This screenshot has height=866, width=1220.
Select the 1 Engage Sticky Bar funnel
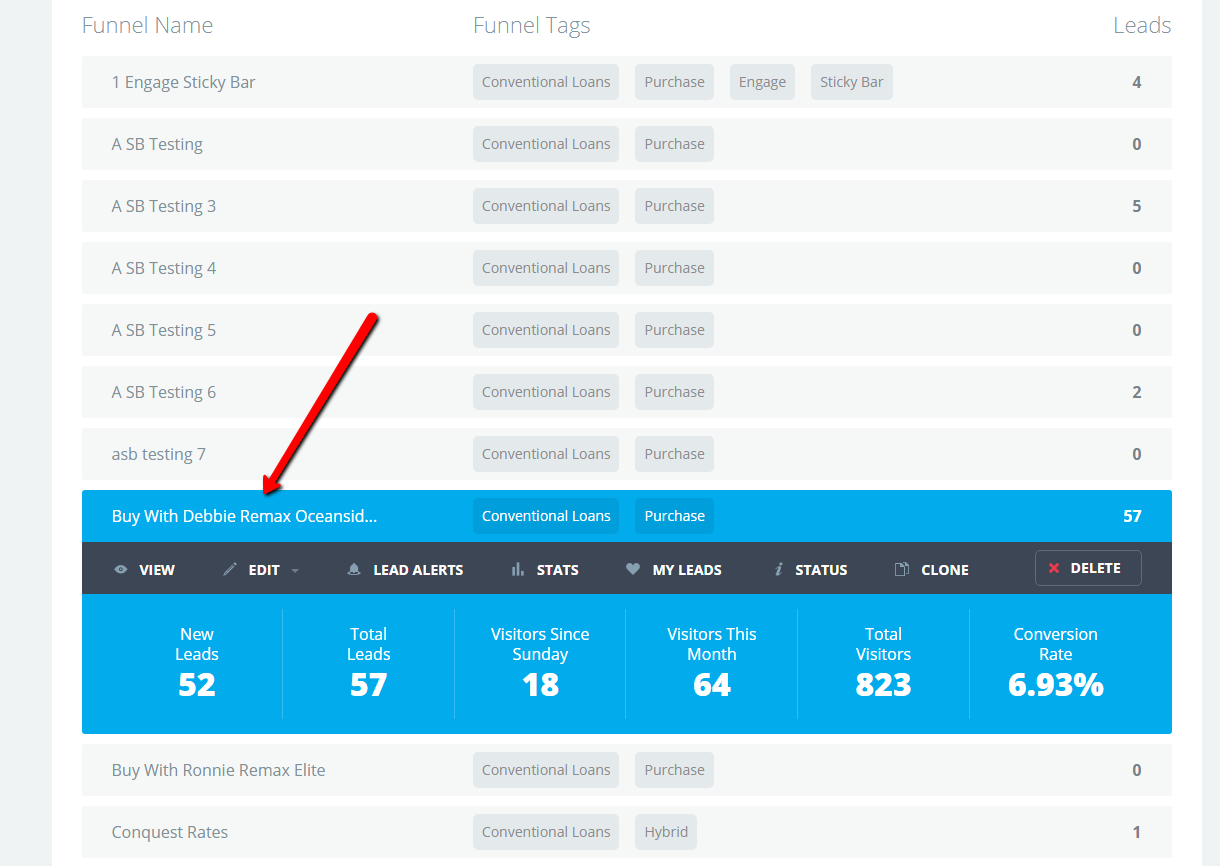point(627,82)
